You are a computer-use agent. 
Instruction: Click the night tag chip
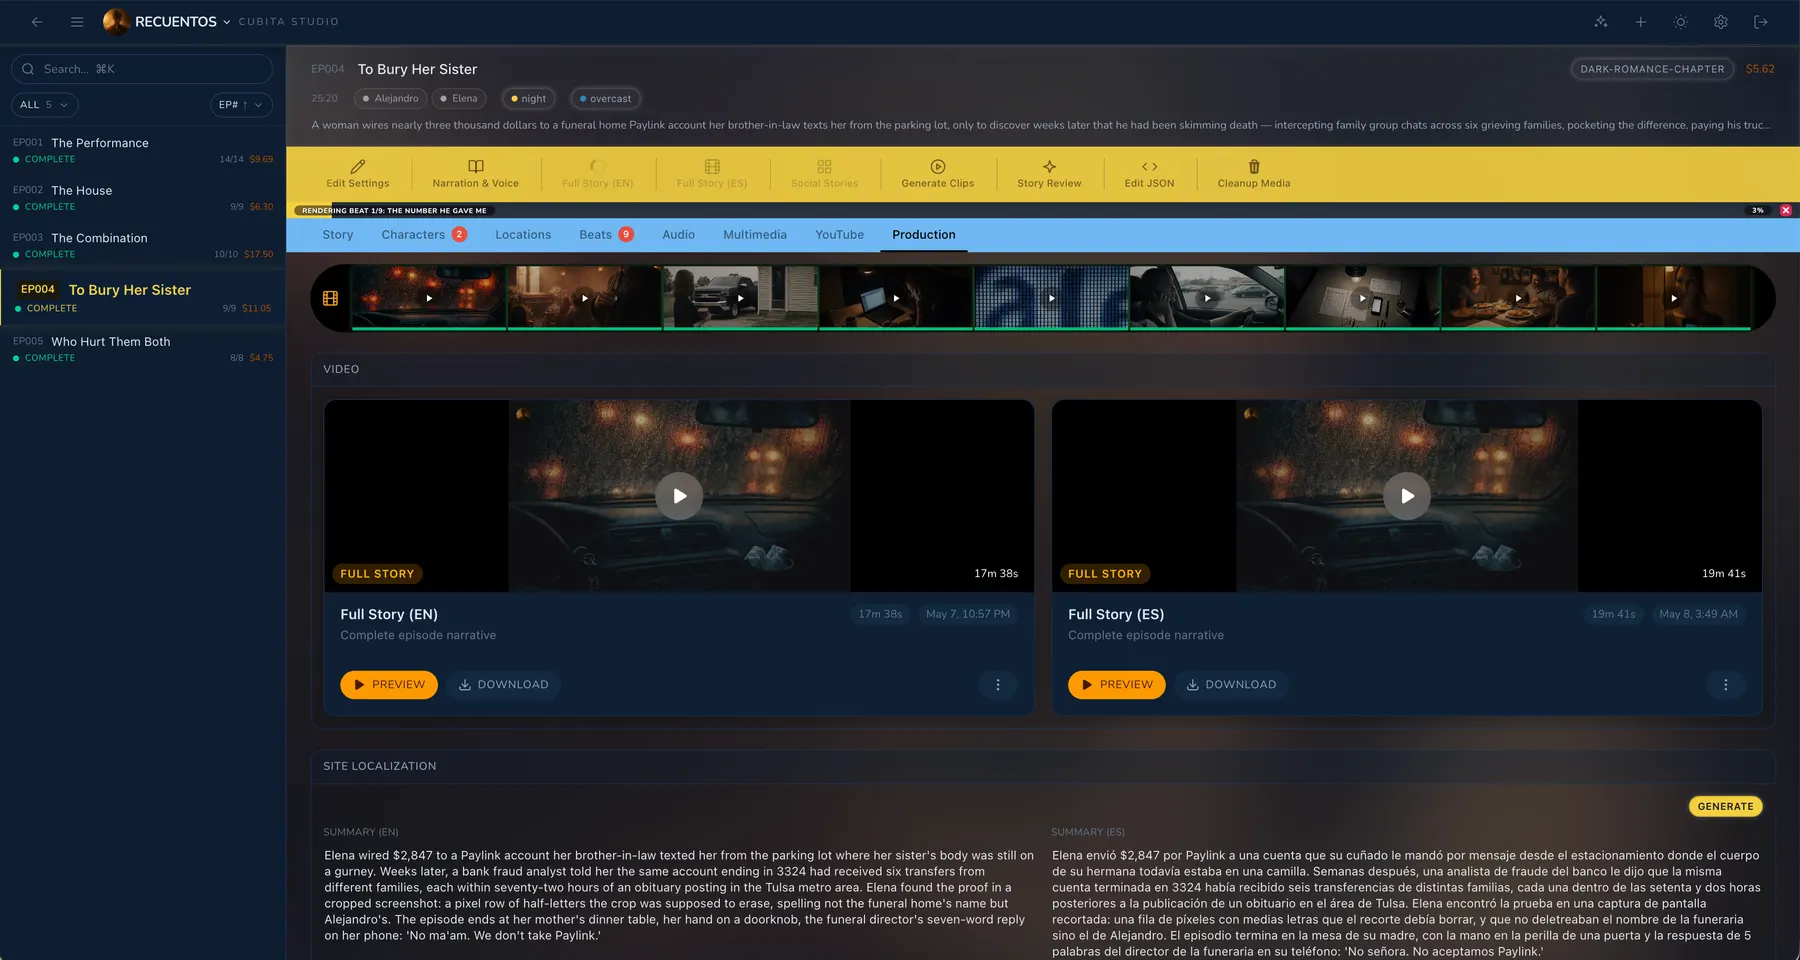(x=528, y=98)
